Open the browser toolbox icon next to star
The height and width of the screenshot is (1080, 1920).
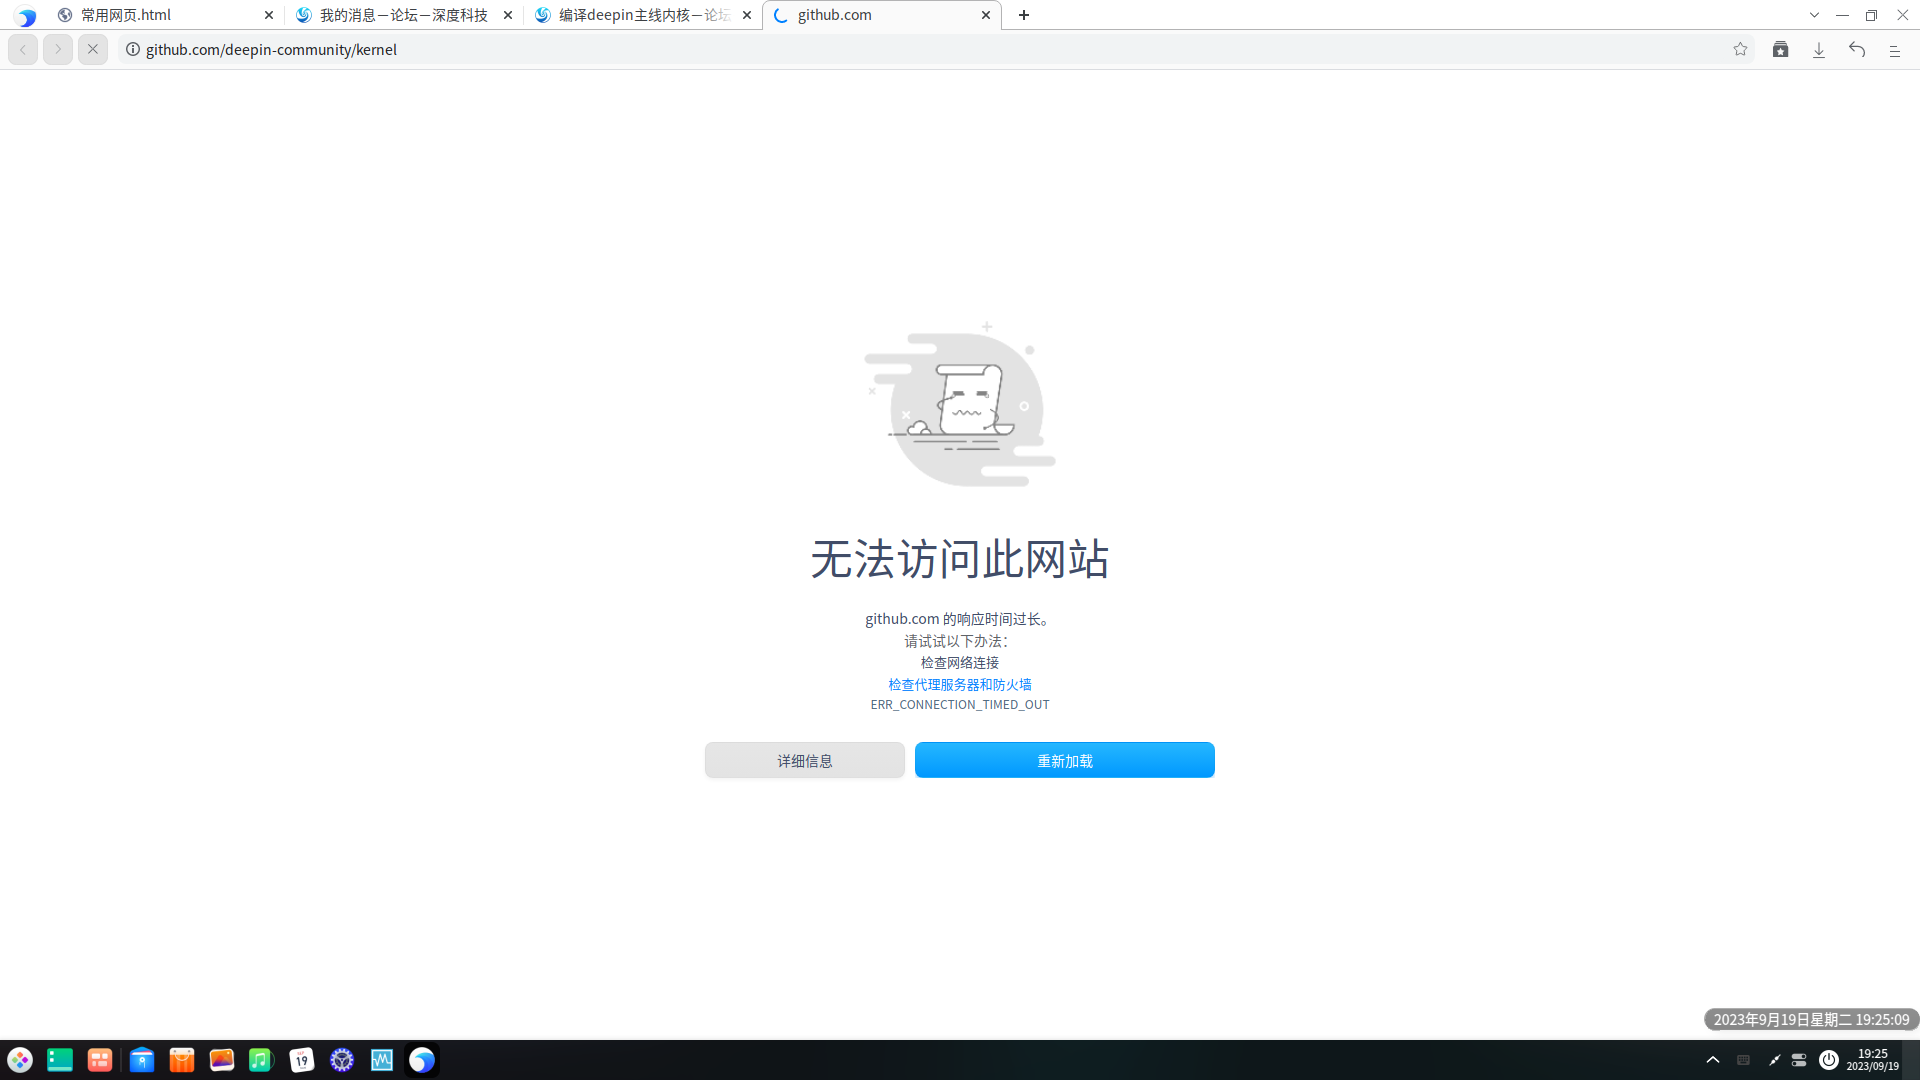(x=1780, y=49)
